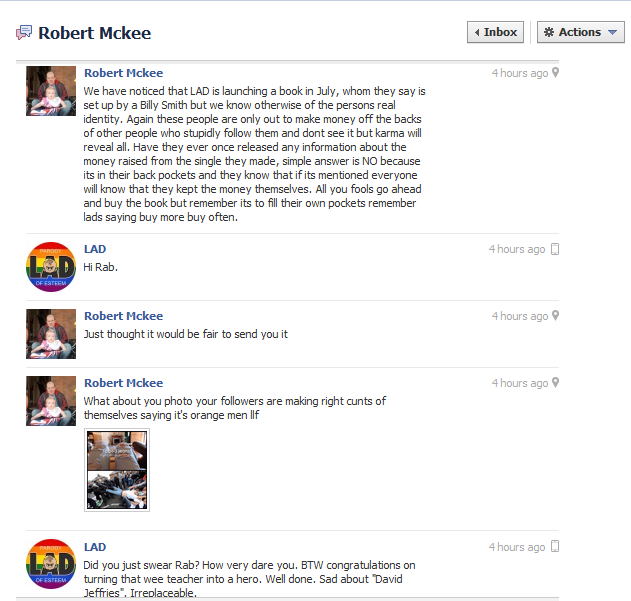This screenshot has height=601, width=631.
Task: Click Robert Mckee's avatar on first message
Action: pos(51,91)
